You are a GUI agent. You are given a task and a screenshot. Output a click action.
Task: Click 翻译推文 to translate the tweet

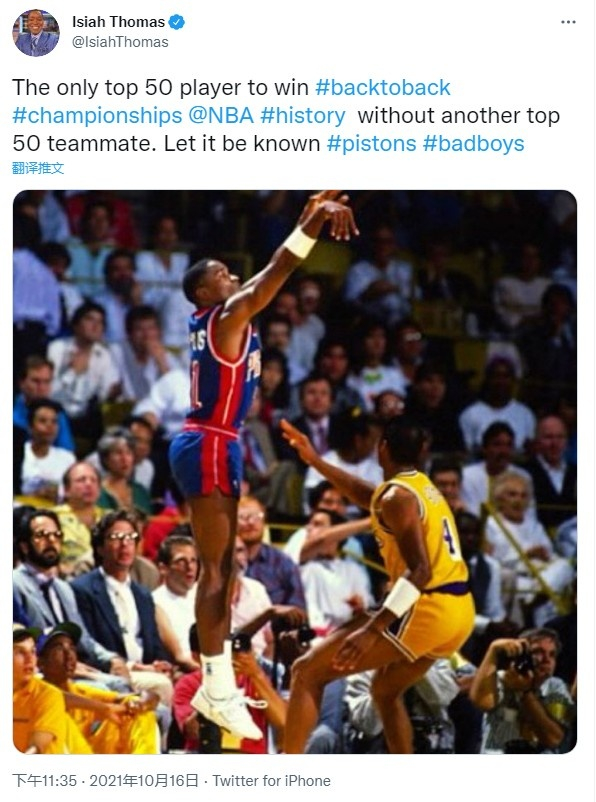tap(38, 168)
